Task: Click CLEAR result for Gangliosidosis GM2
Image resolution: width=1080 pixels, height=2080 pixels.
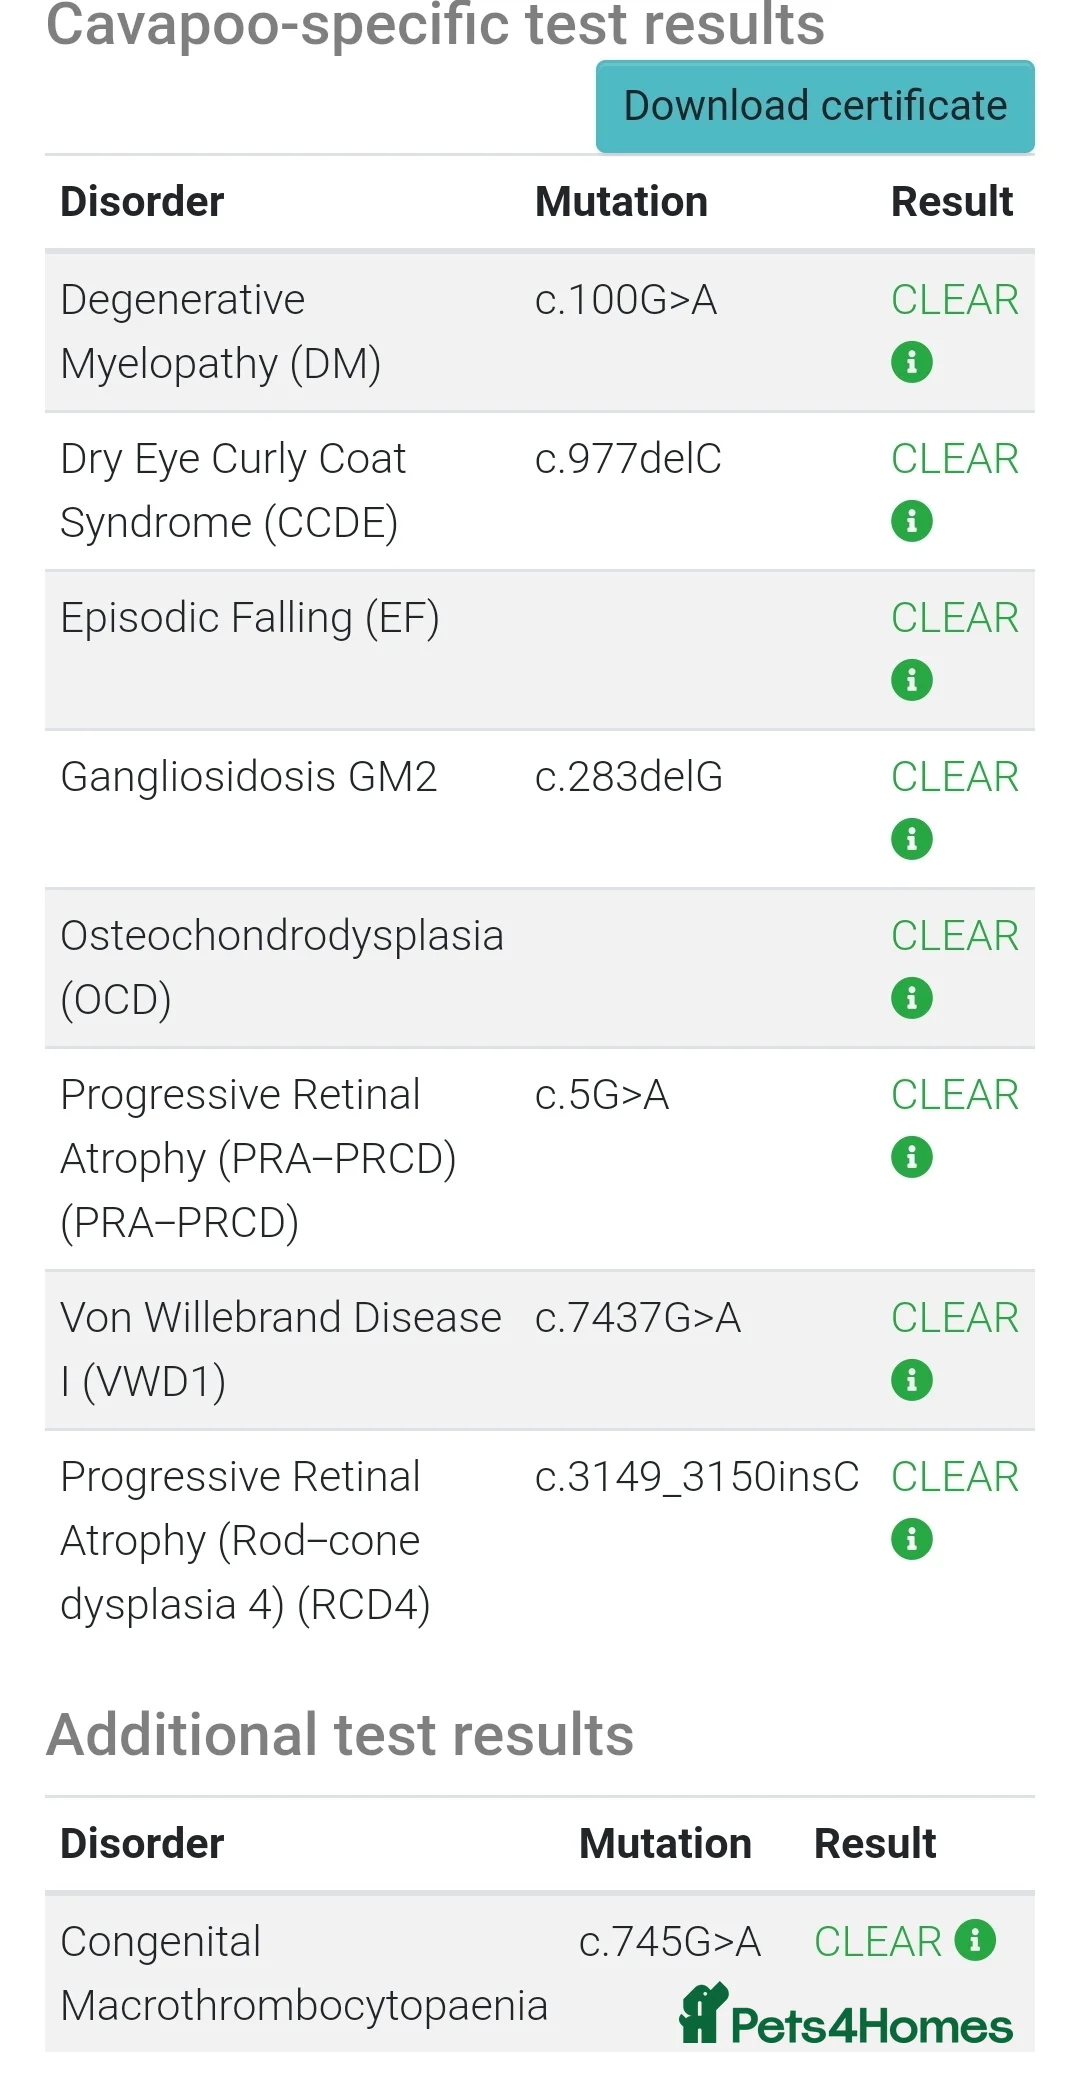Action: 954,777
